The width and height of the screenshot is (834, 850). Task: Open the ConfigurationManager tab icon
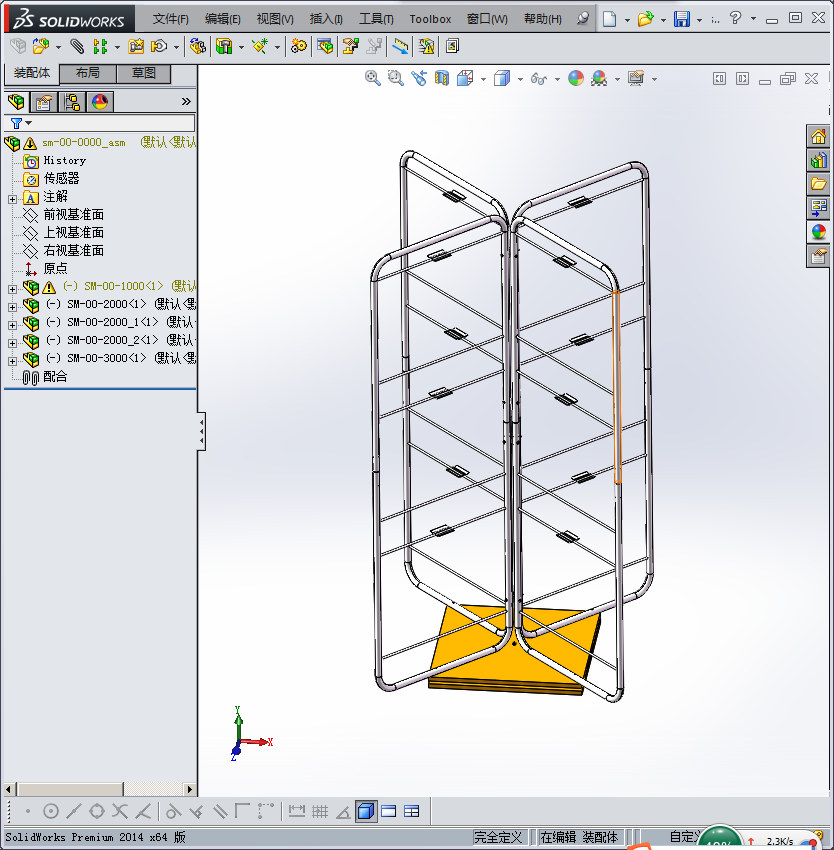(x=72, y=101)
